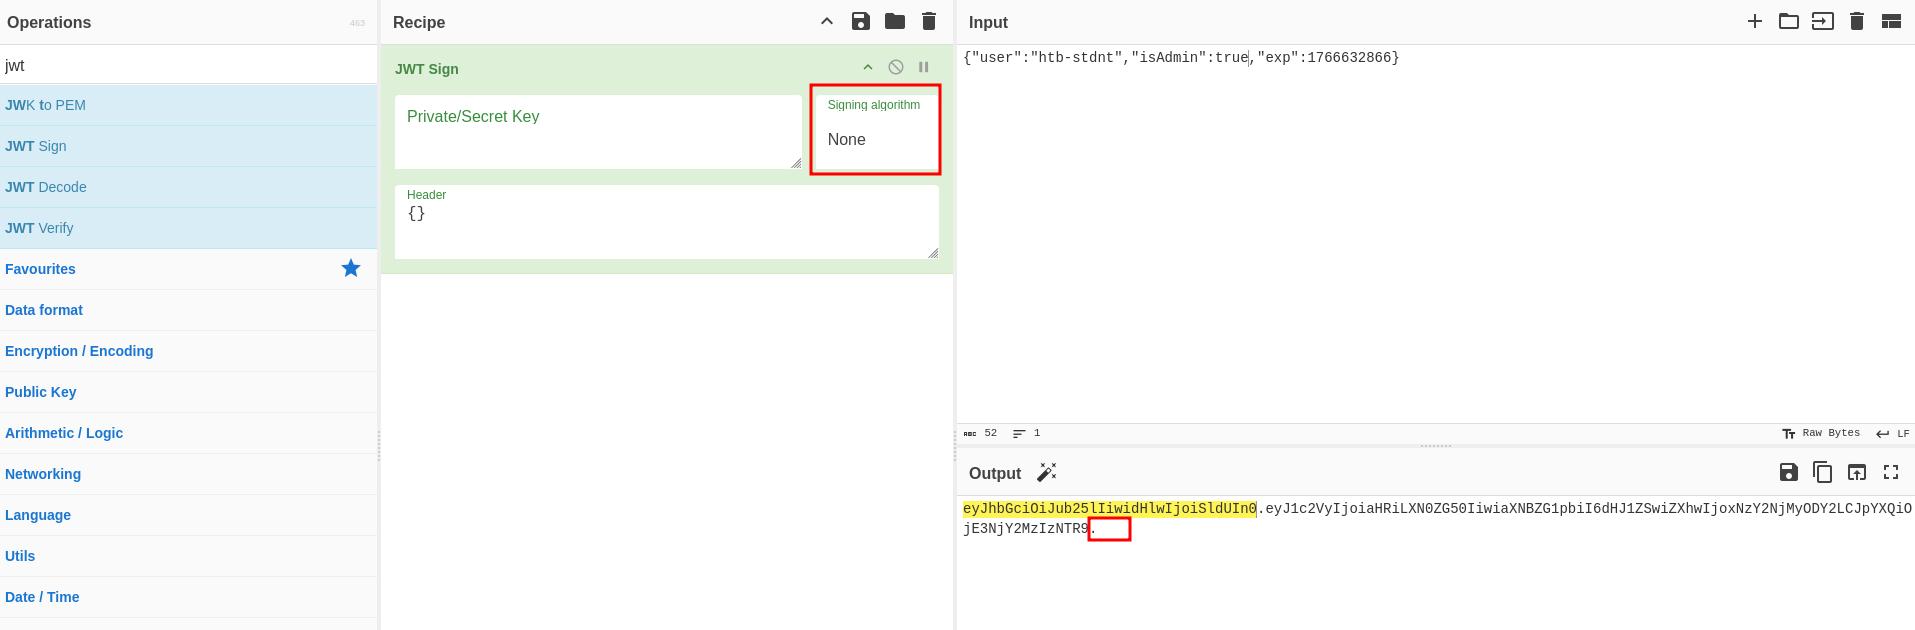Maximise the output pane
This screenshot has width=1915, height=630.
[1890, 472]
